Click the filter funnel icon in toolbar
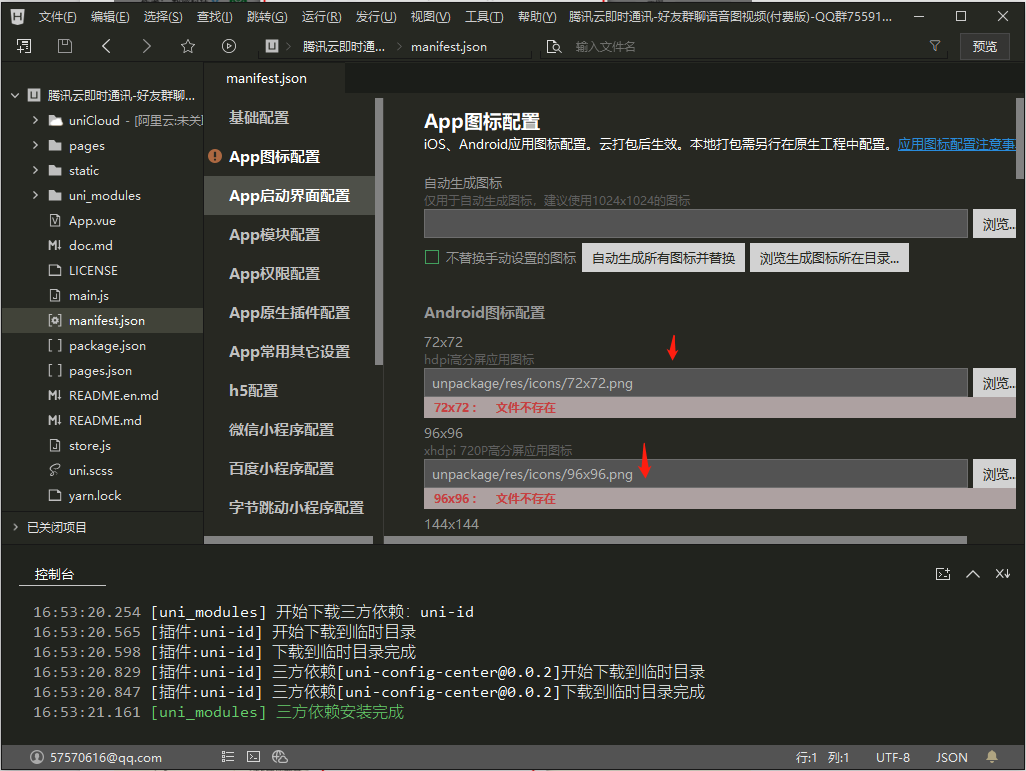Screen dimensions: 1026x771 point(934,46)
